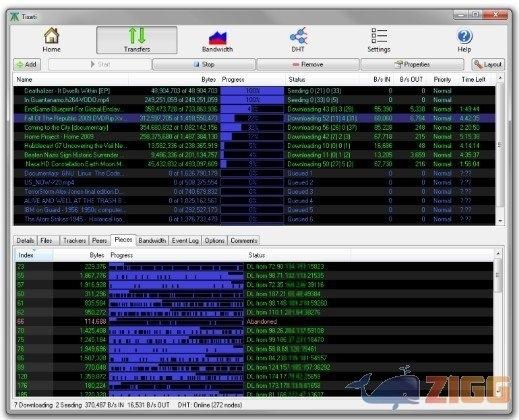This screenshot has width=519, height=420.
Task: Sort pieces by Index column
Action: [x=34, y=255]
